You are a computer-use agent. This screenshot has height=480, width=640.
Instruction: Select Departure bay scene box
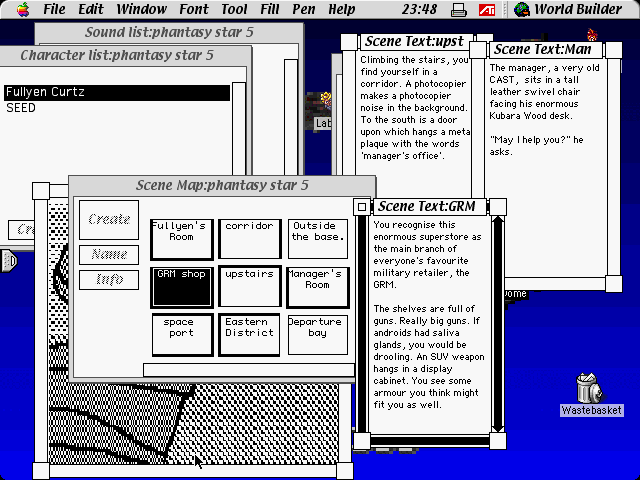pos(318,335)
